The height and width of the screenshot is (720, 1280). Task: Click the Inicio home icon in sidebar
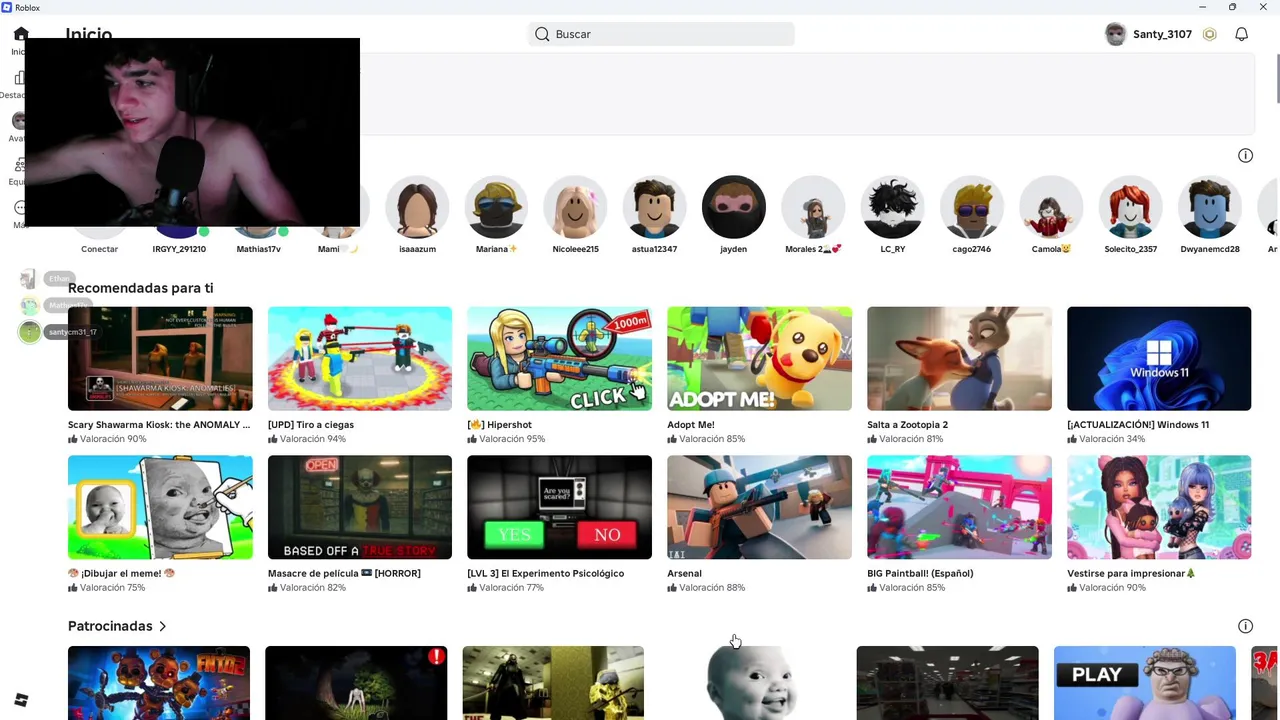[20, 34]
